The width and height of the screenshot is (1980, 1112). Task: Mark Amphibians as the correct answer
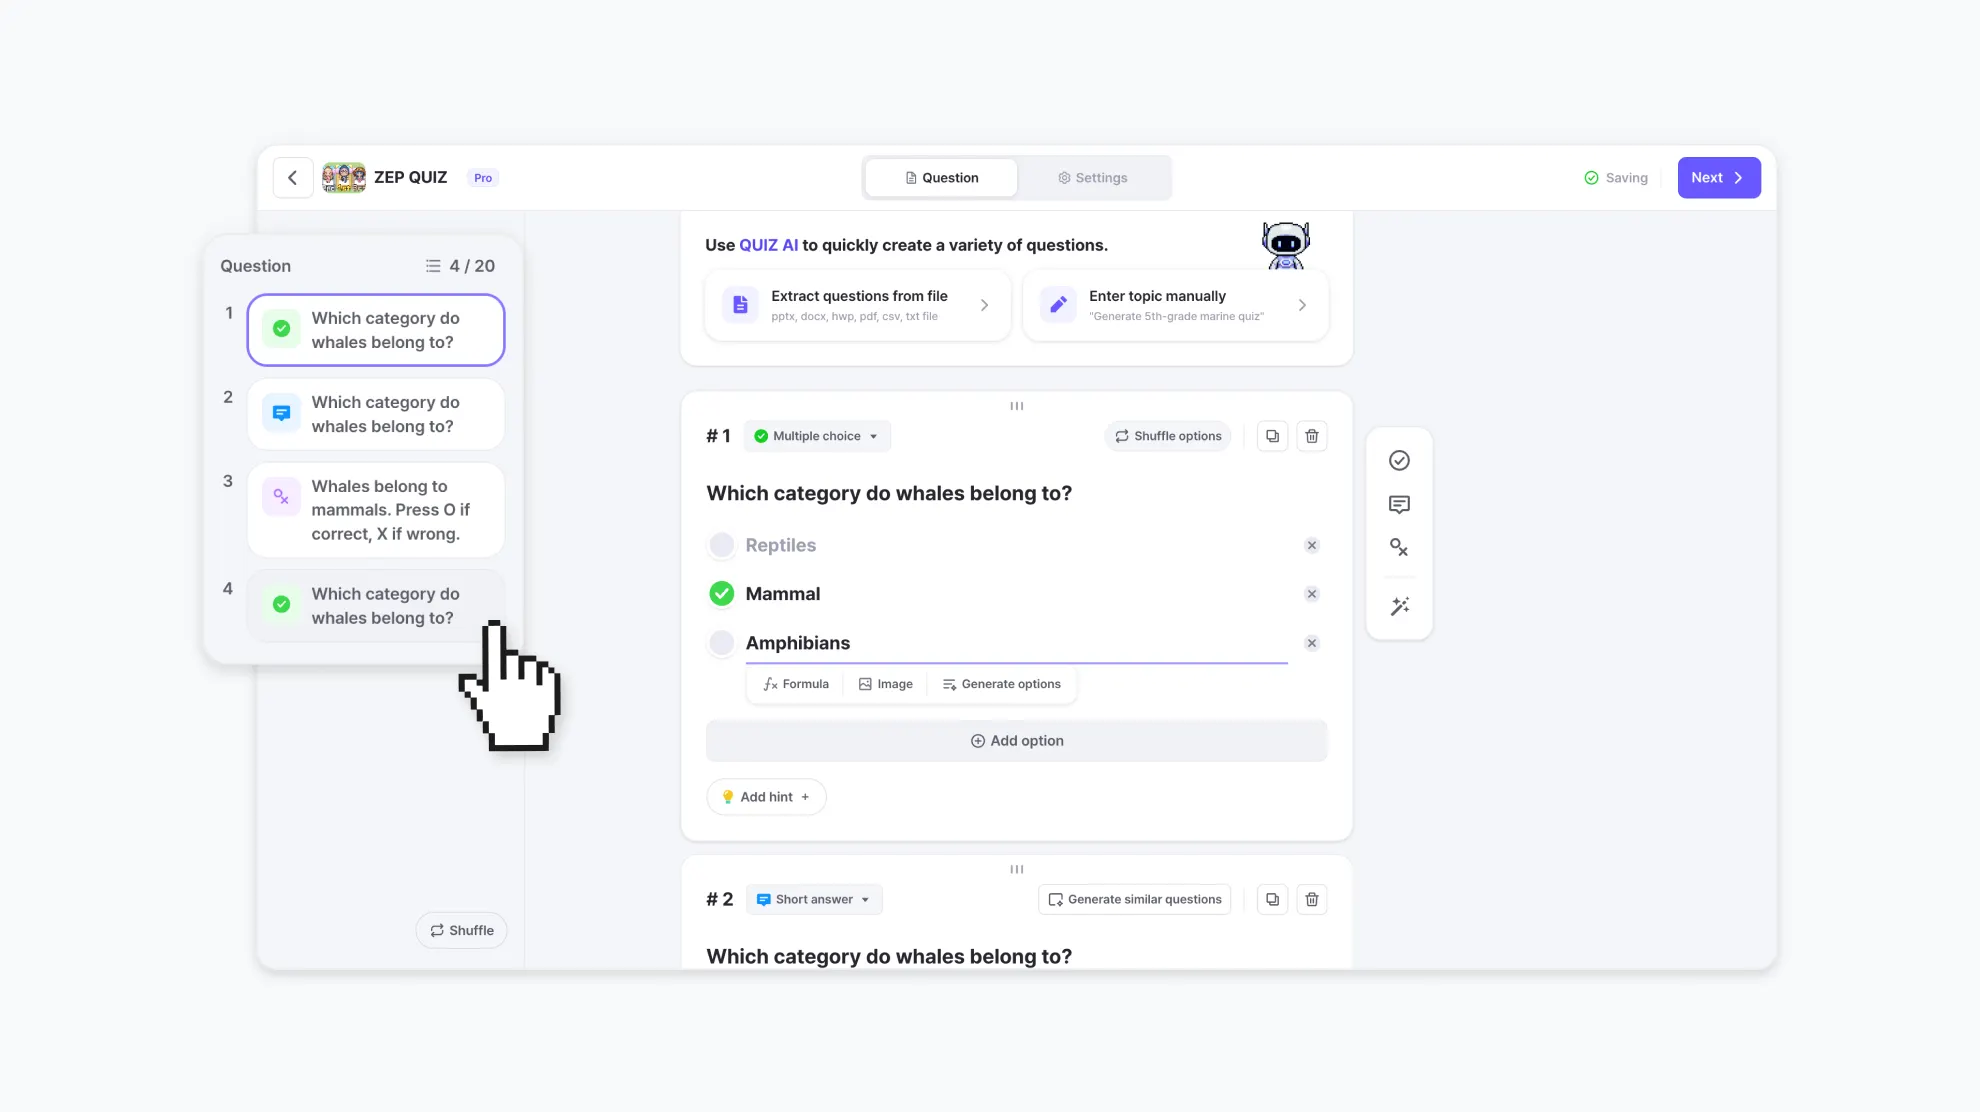721,643
